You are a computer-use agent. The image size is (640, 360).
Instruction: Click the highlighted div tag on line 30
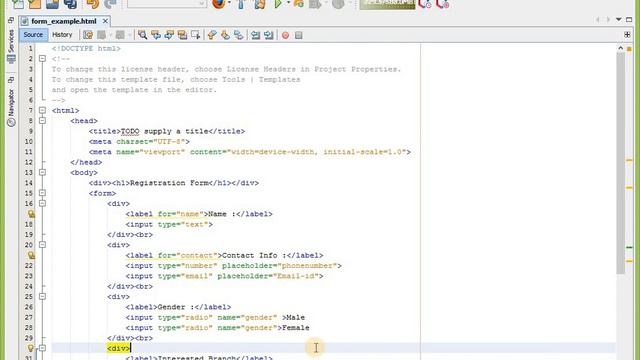(118, 348)
